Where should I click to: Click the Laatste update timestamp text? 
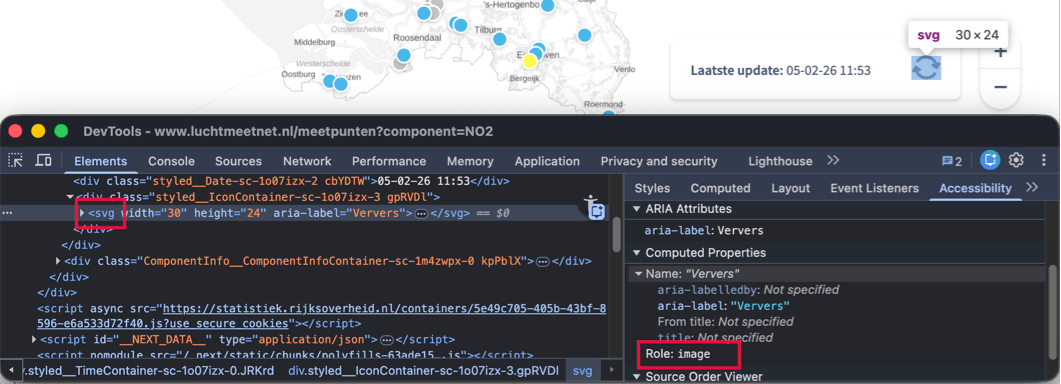coord(828,70)
